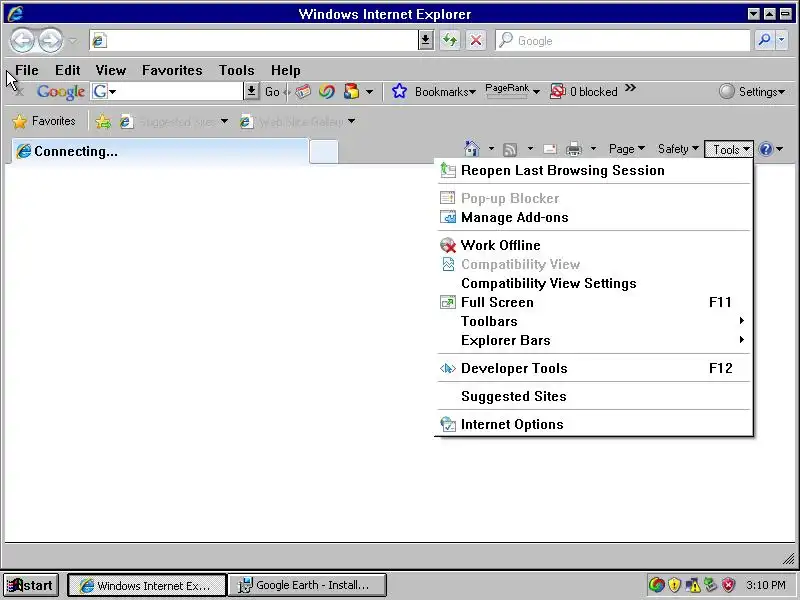Click the Forward navigation arrow button
Screen dimensions: 800x600
[51, 40]
